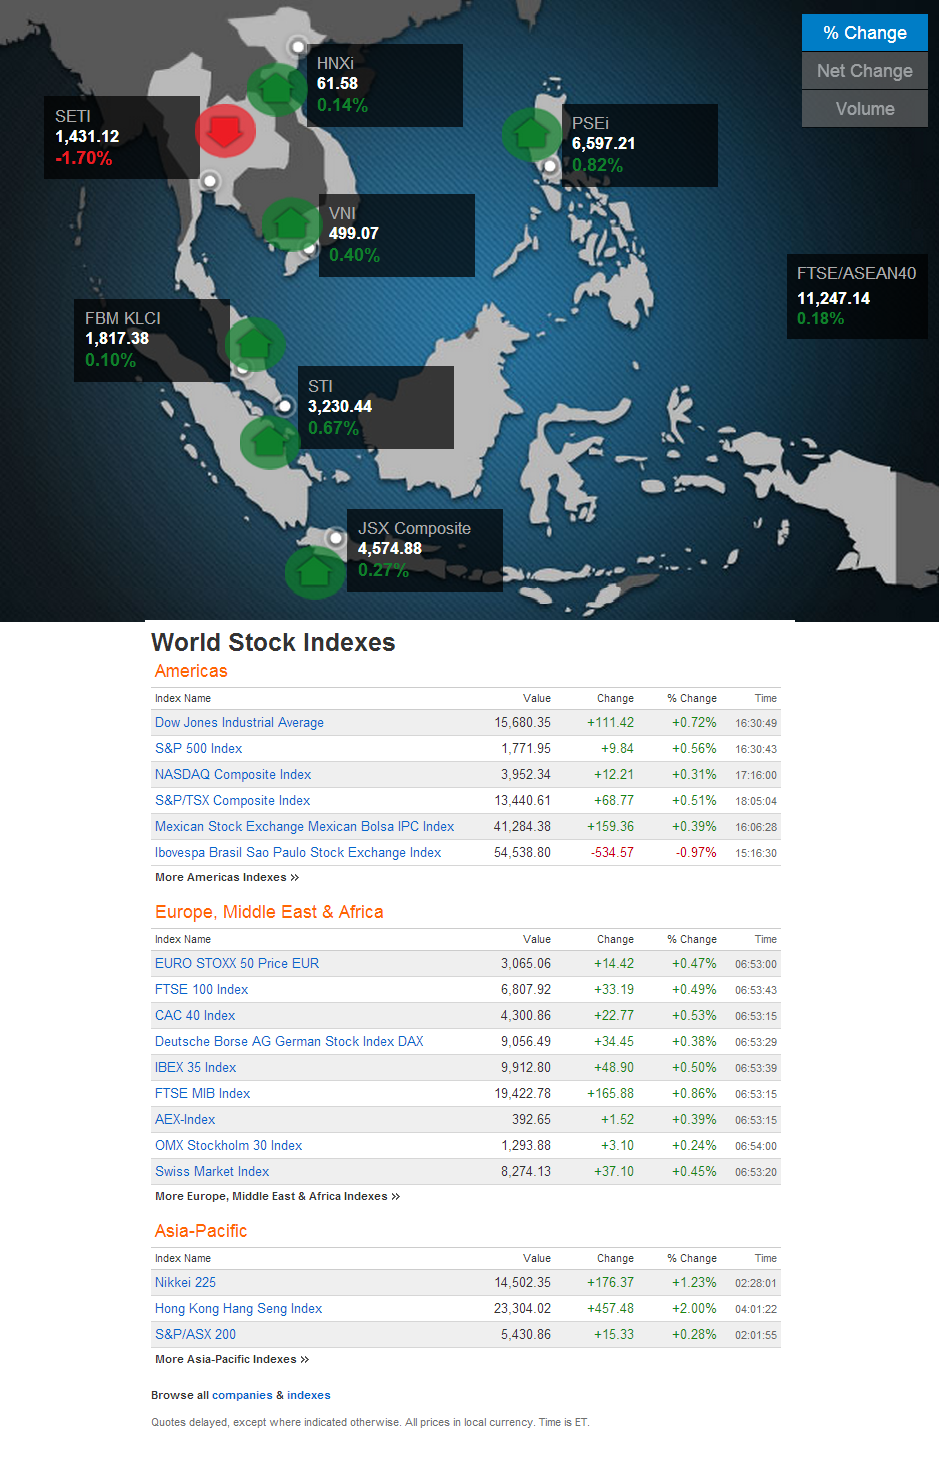Open the FTSE/ASEAN40 info box
The width and height of the screenshot is (939, 1469).
tap(857, 296)
